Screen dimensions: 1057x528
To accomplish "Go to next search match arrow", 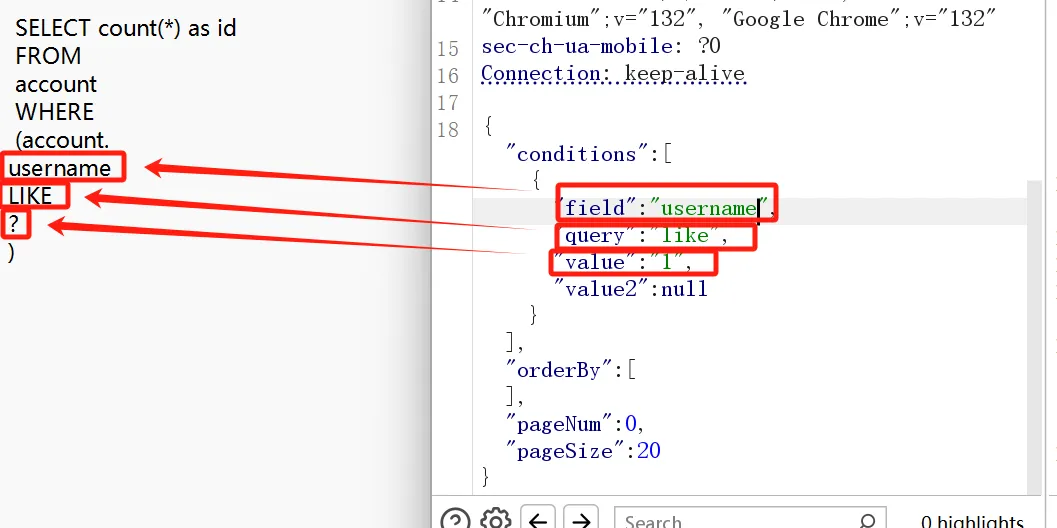I will click(x=580, y=519).
